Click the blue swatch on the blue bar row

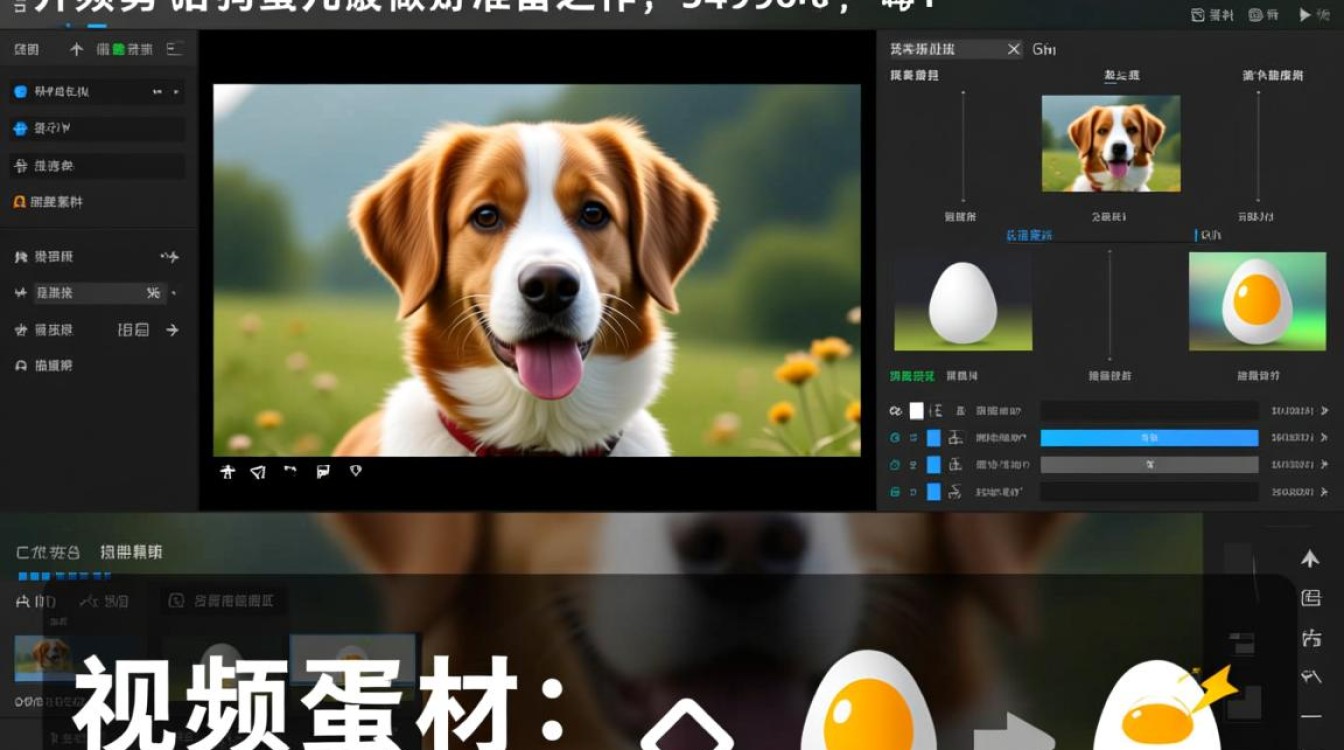click(x=933, y=438)
